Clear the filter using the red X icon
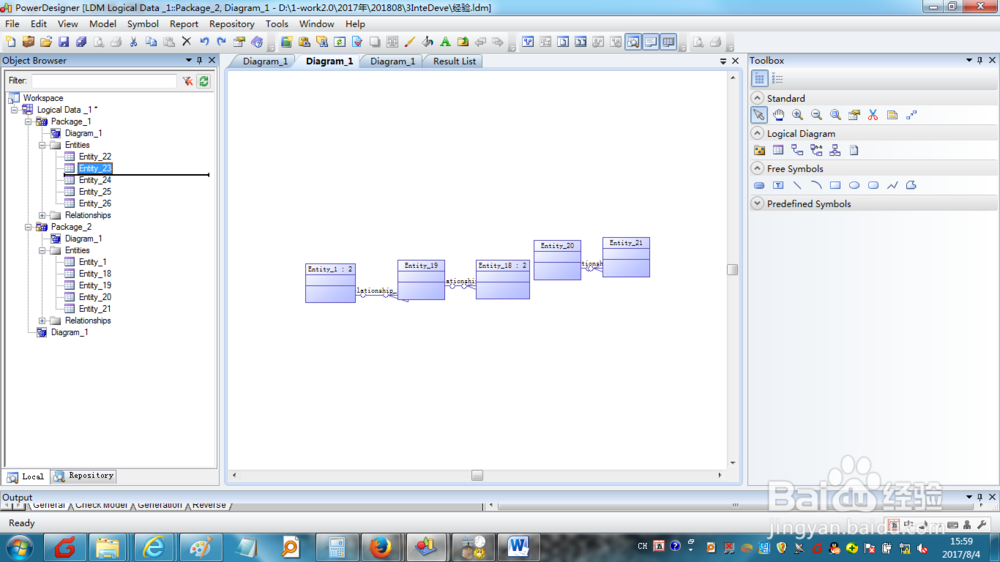The image size is (1000, 562). coord(188,81)
